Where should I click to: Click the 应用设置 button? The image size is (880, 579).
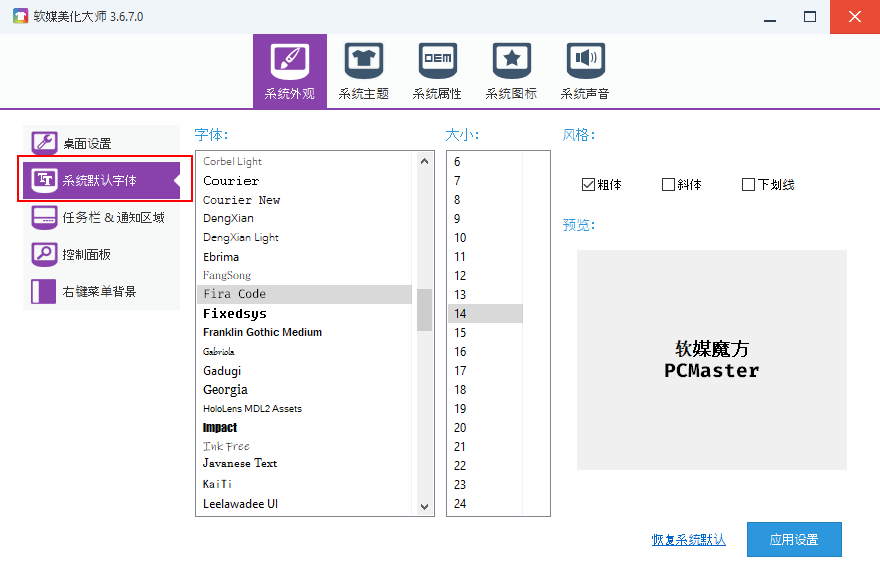[x=793, y=540]
